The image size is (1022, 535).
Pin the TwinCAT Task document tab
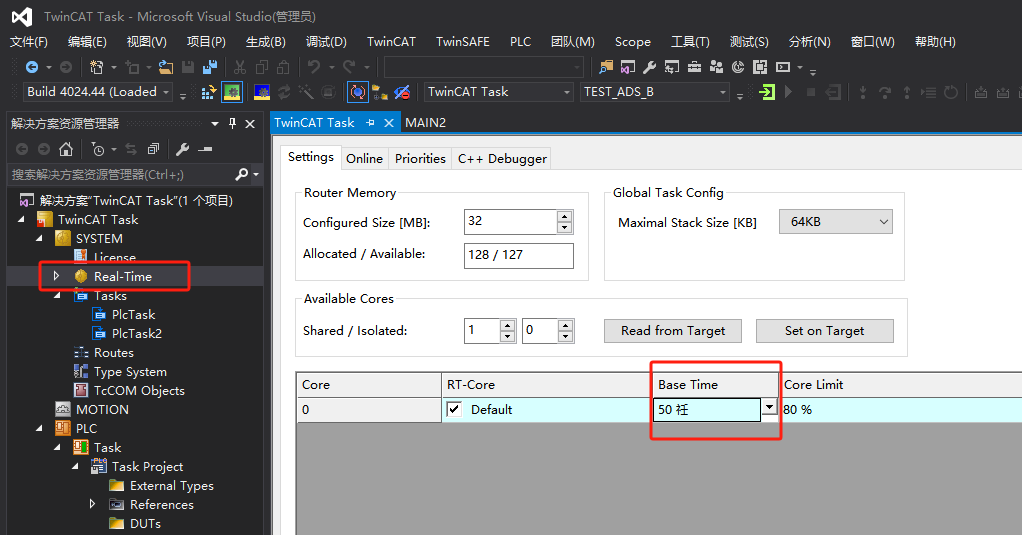tap(370, 123)
